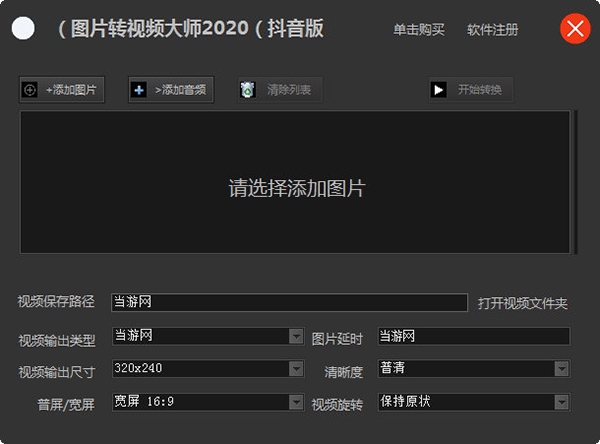Click the 图片延时 input field
600x444 pixels.
click(474, 336)
